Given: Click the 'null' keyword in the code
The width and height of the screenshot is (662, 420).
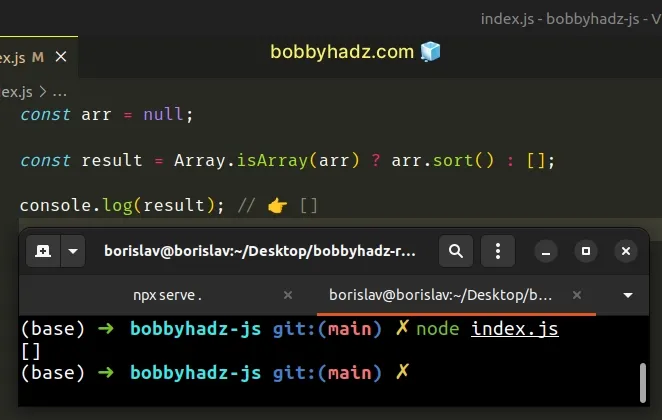Looking at the screenshot, I should click(163, 114).
